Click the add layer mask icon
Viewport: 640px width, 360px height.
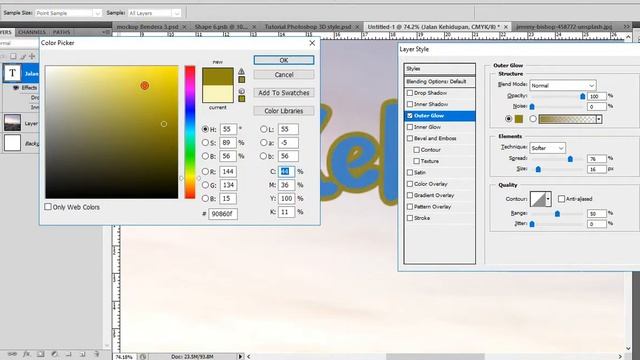[40, 354]
